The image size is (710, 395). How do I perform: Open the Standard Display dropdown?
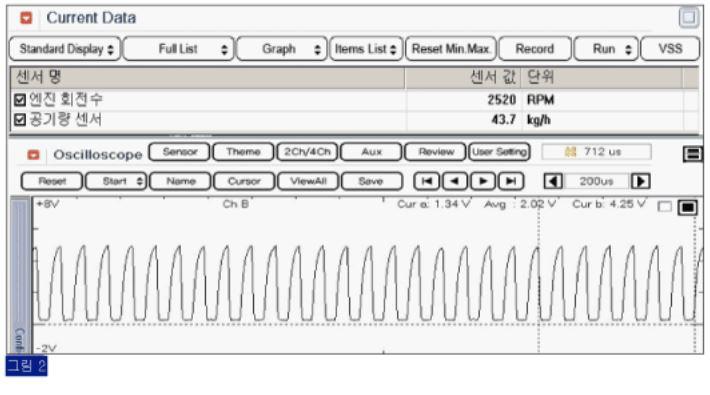click(x=65, y=49)
